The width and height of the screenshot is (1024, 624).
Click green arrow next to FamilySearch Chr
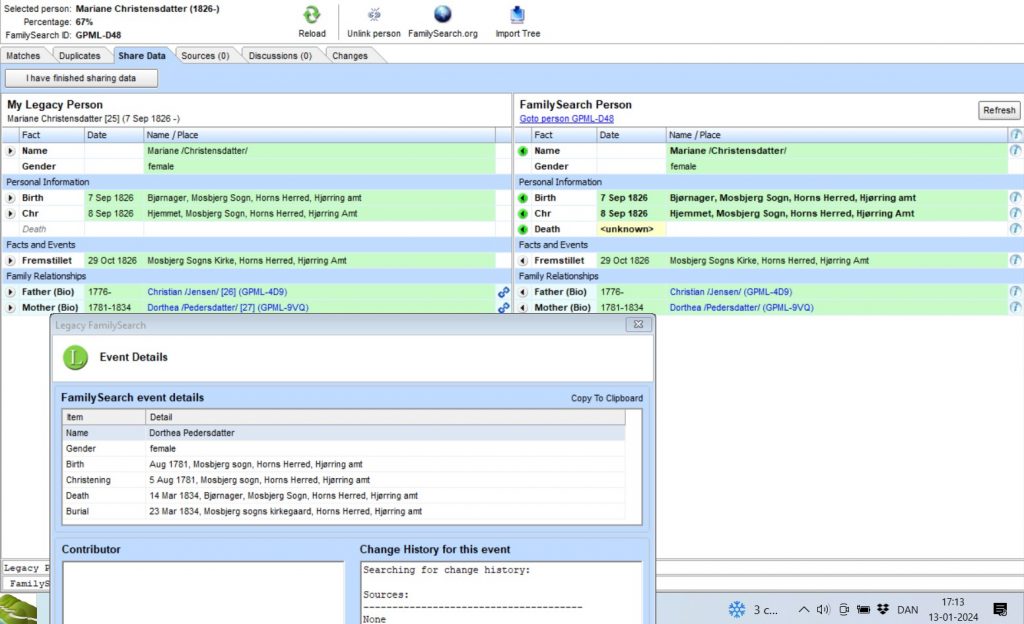522,213
